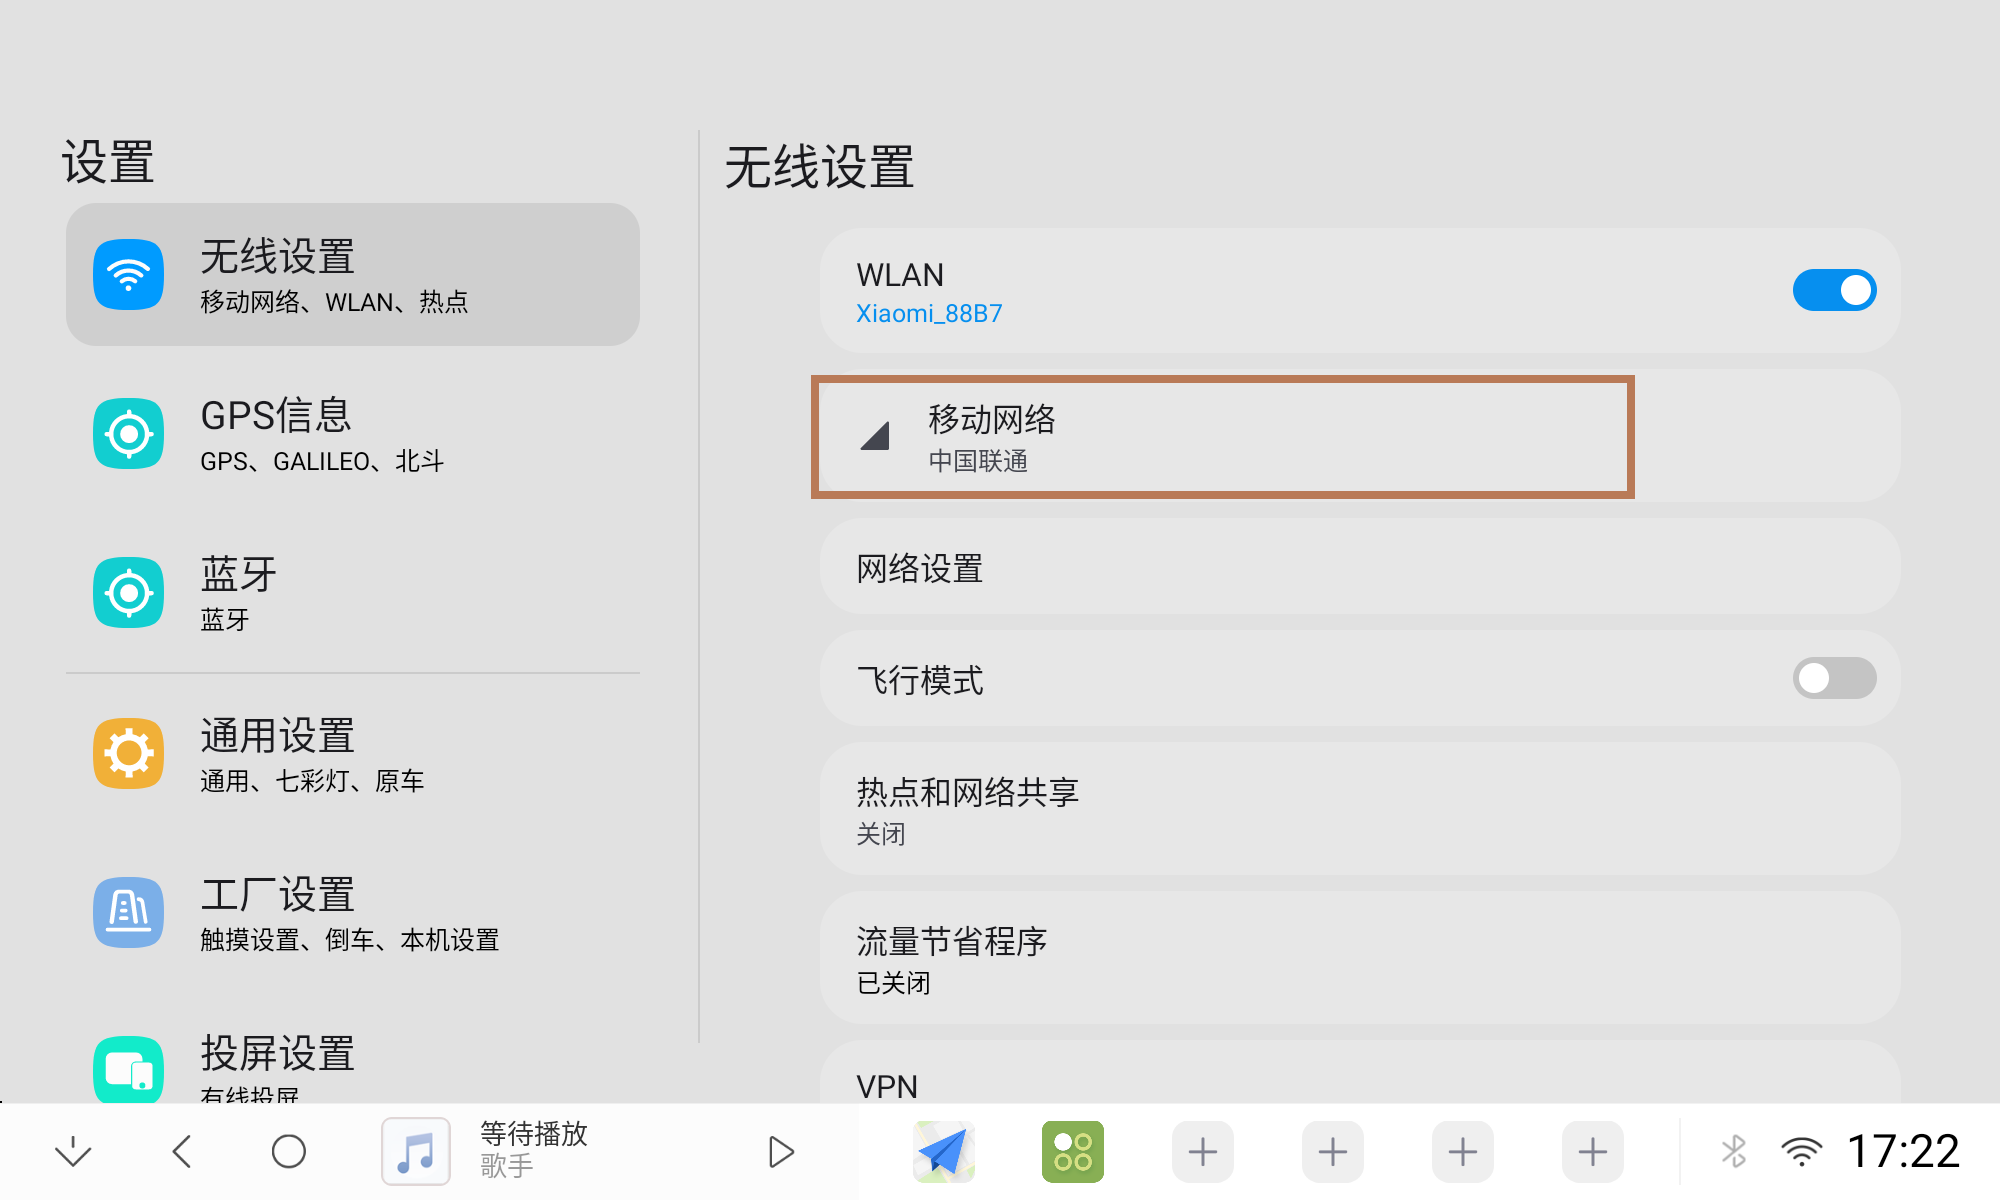Turn off the WLAN switch
Viewport: 2000px width, 1200px height.
click(x=1833, y=290)
